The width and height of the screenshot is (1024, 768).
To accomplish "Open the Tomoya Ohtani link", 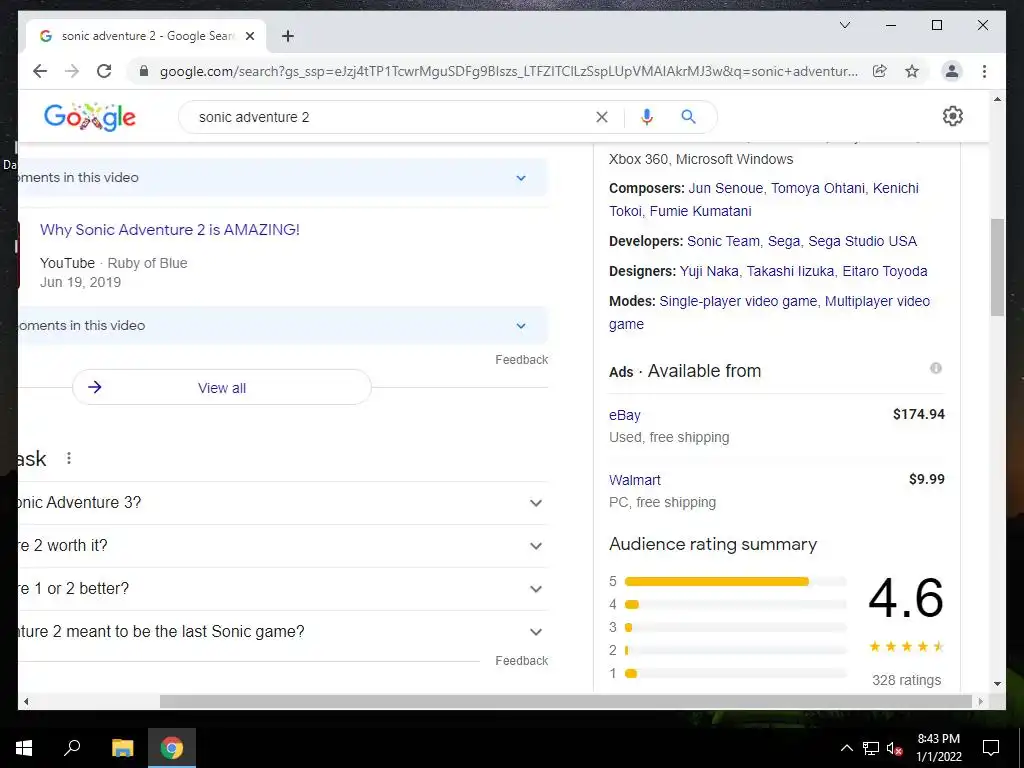I will point(818,188).
